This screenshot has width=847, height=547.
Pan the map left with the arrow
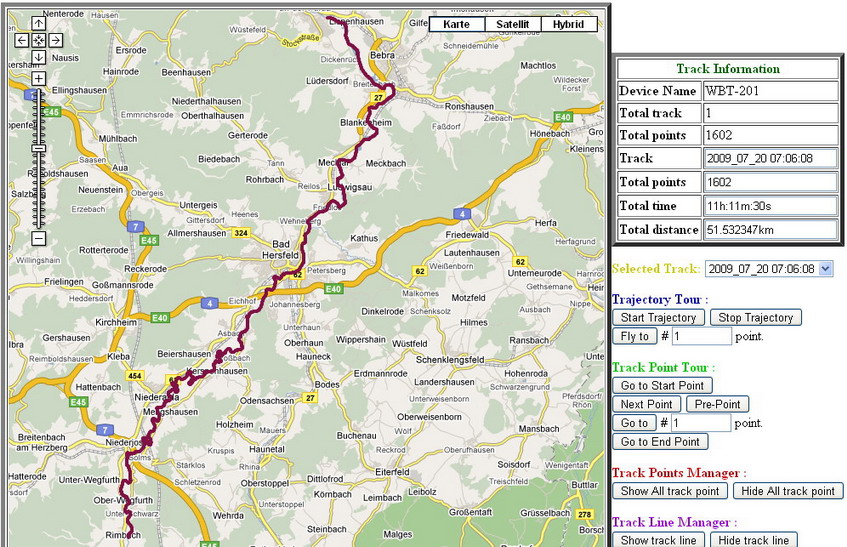tap(21, 40)
